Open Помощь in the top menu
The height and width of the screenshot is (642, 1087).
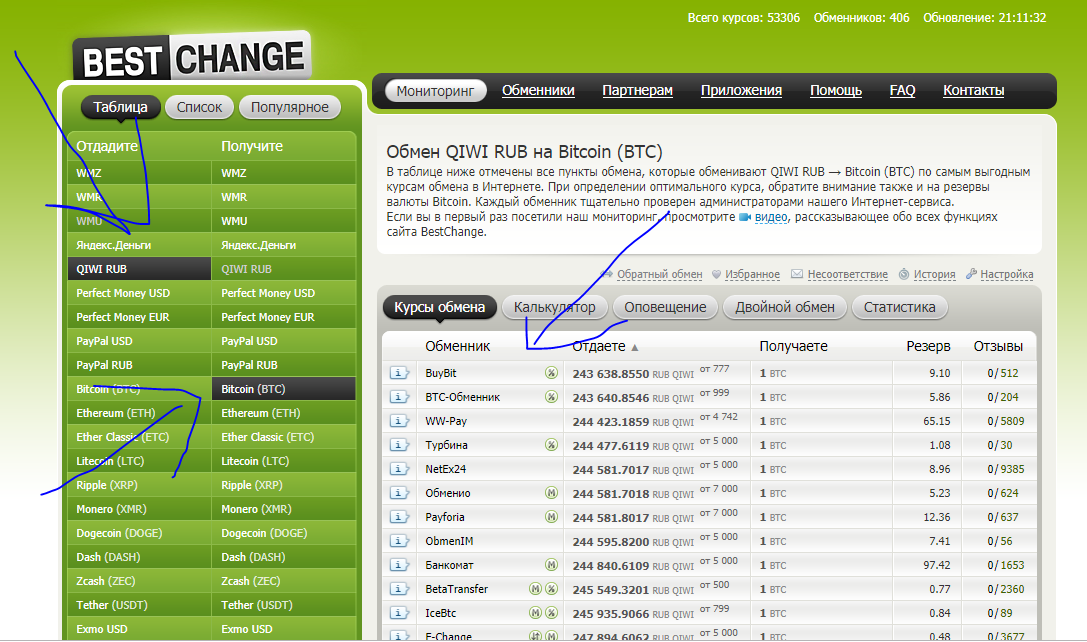pos(835,90)
